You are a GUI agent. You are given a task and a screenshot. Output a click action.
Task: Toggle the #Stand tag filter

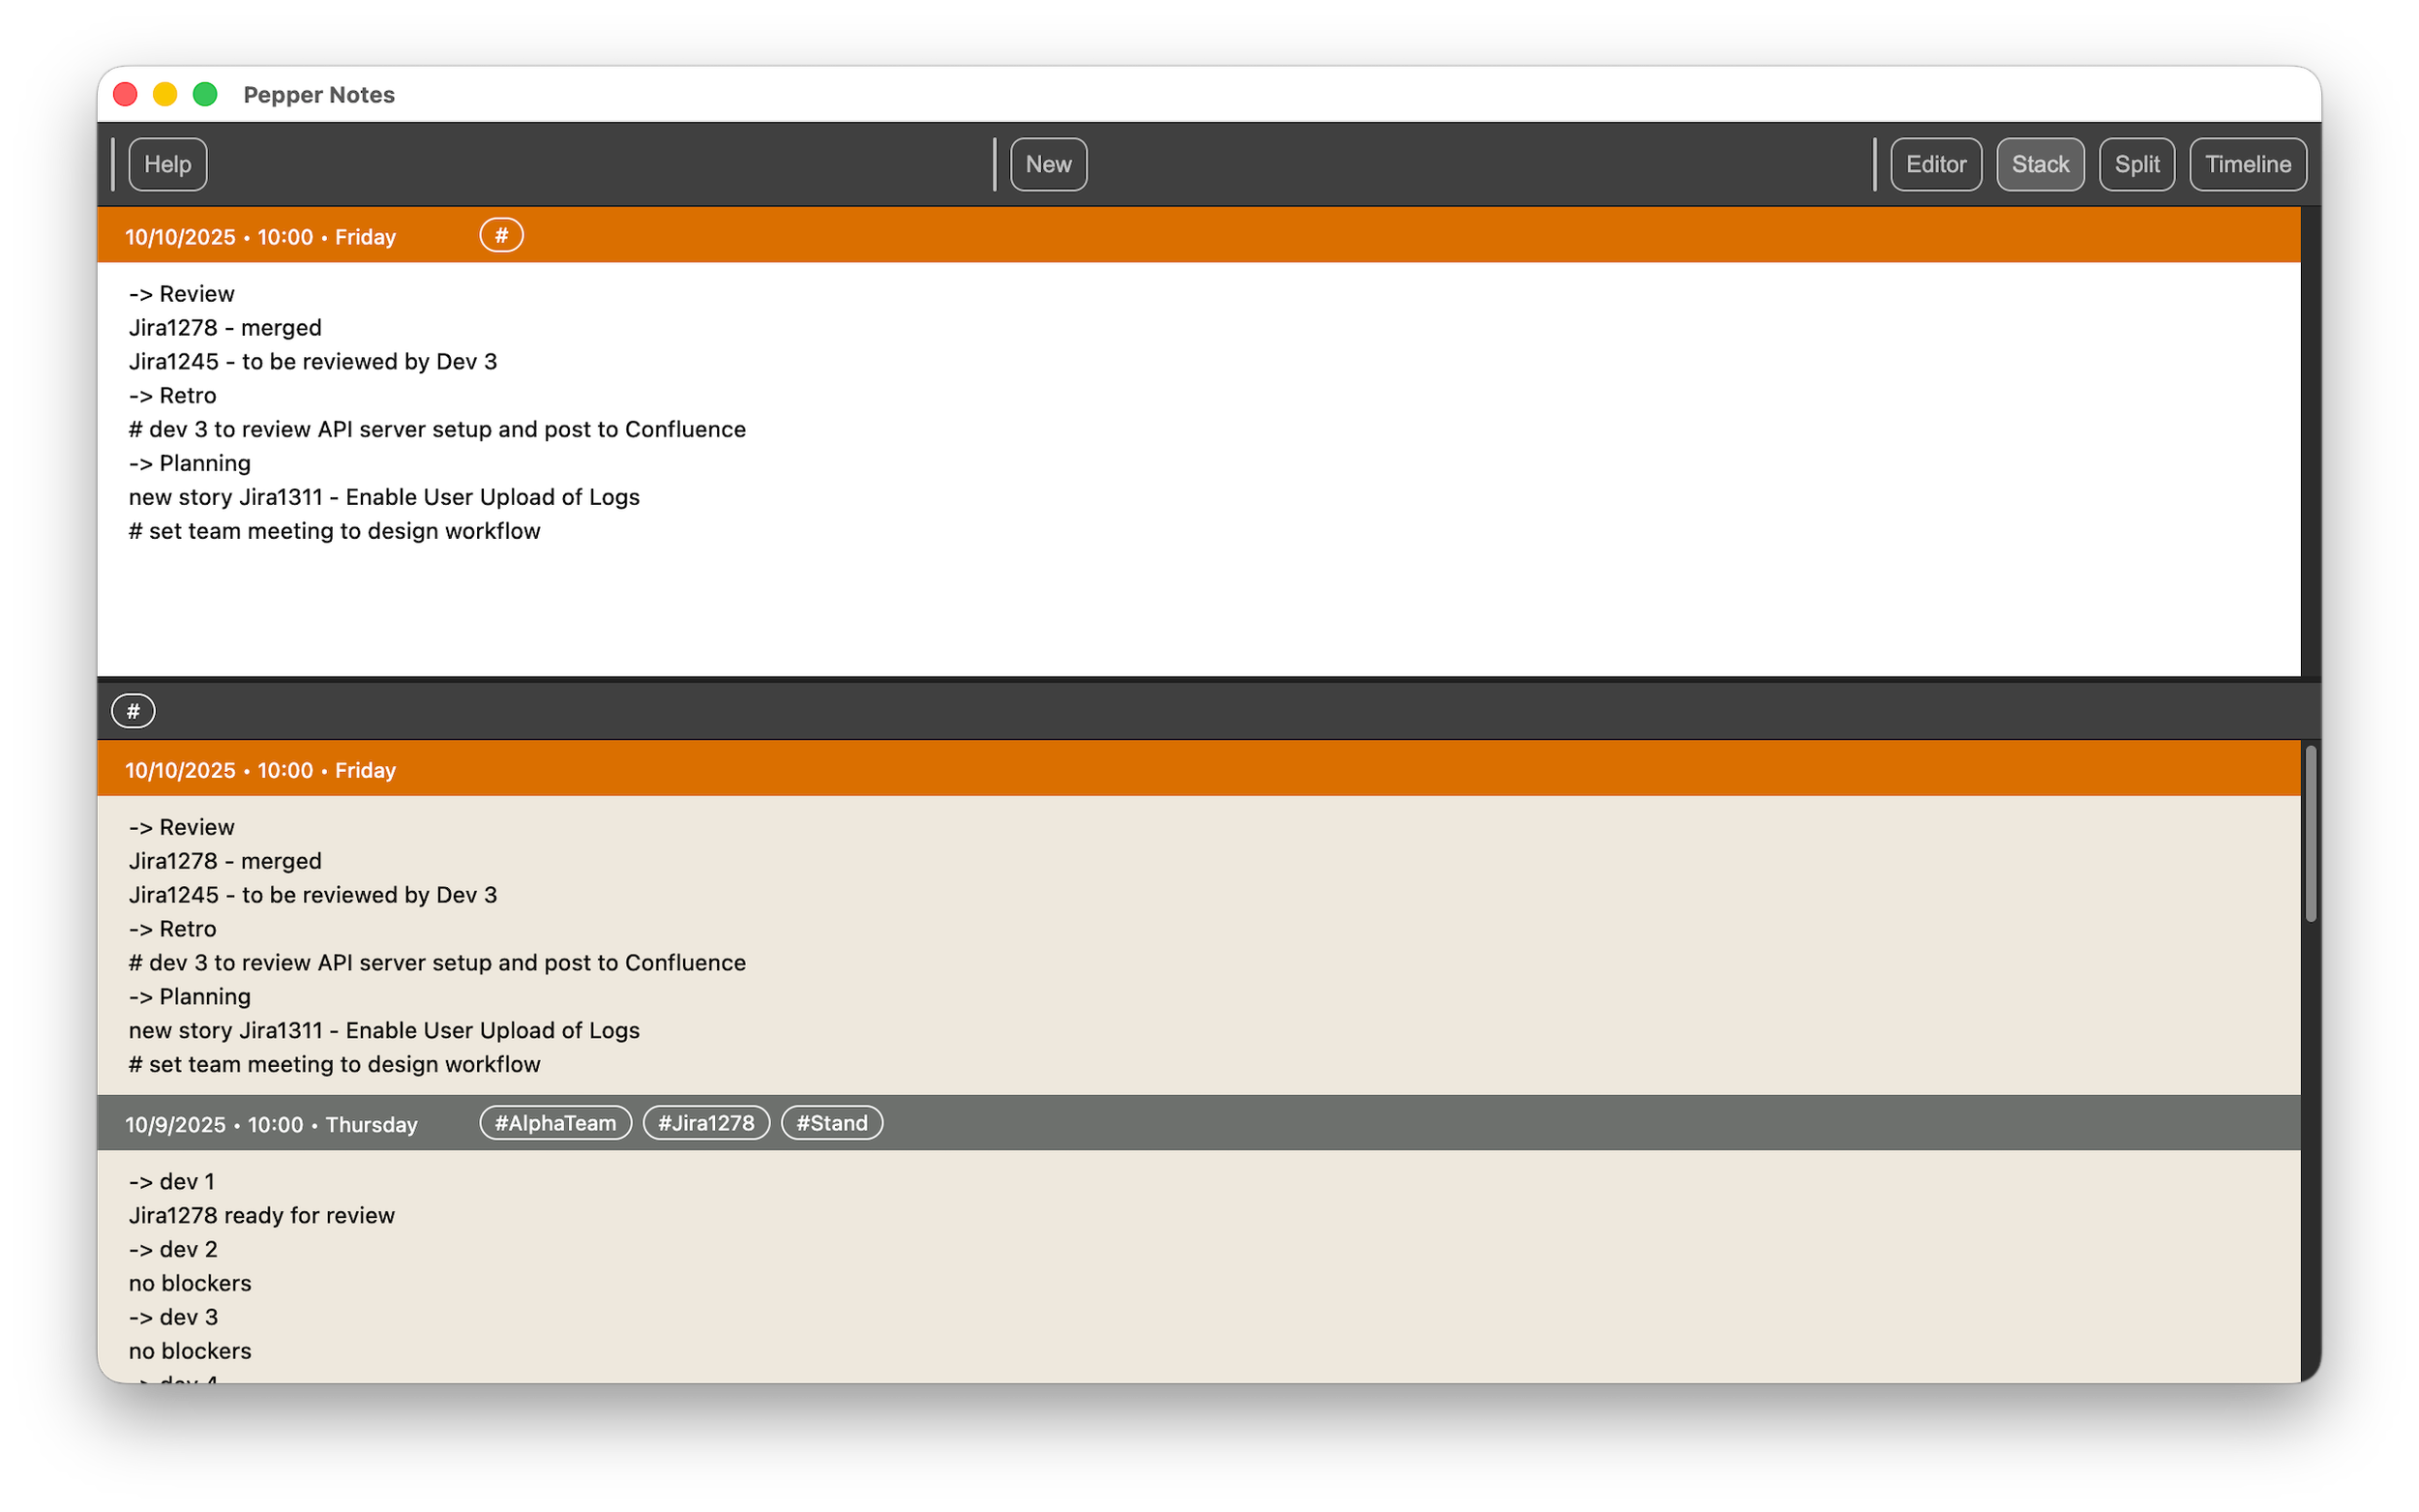(x=831, y=1123)
